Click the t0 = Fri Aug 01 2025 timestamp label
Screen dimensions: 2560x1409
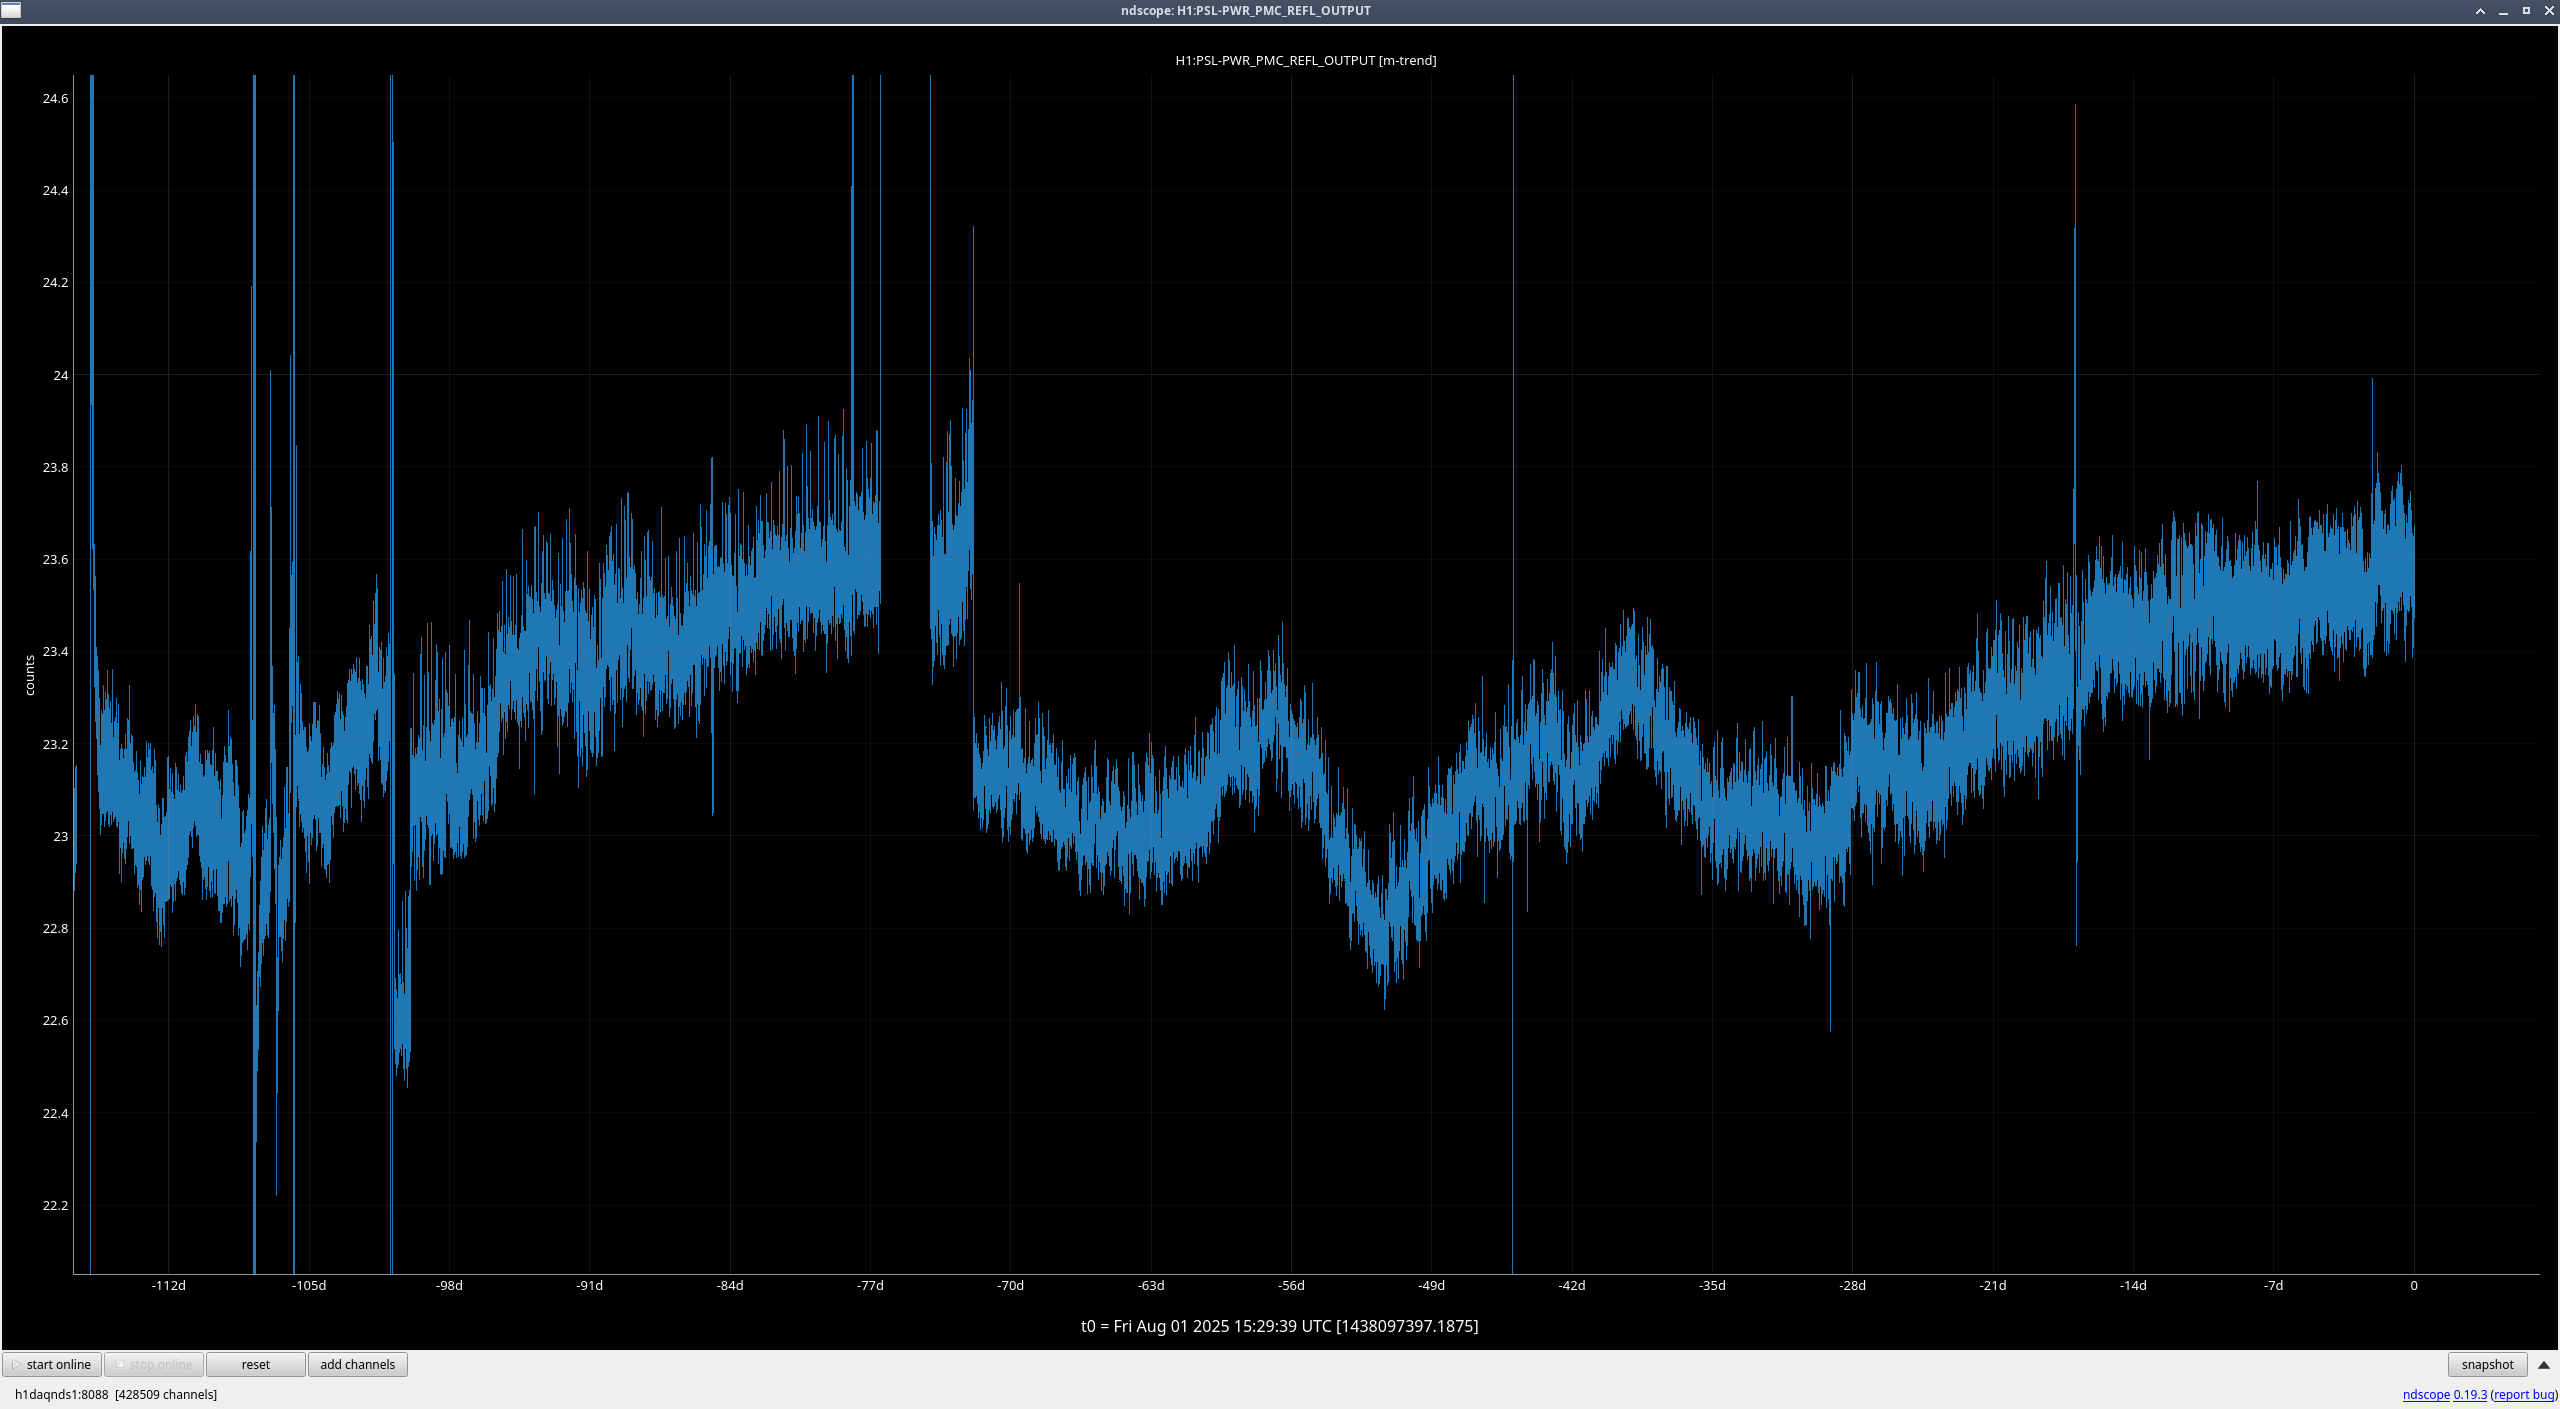(1279, 1326)
